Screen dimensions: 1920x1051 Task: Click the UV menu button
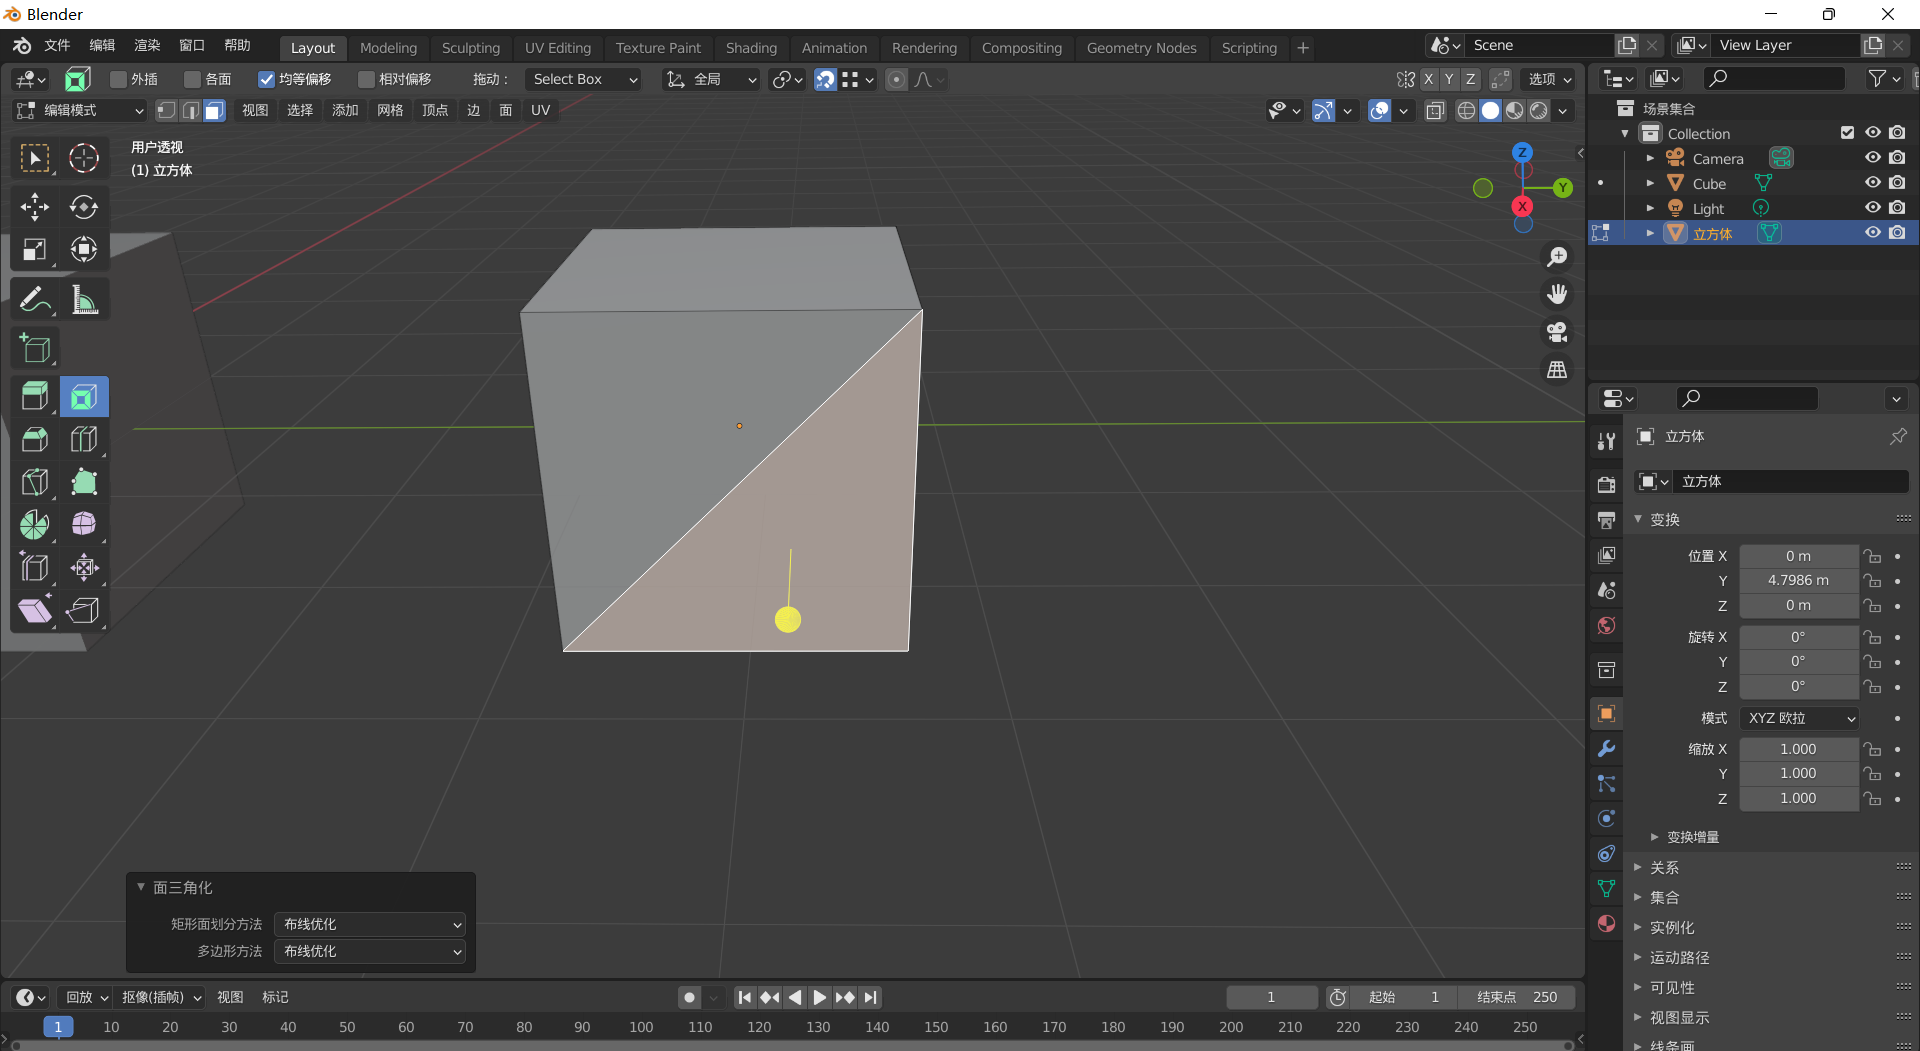[540, 110]
